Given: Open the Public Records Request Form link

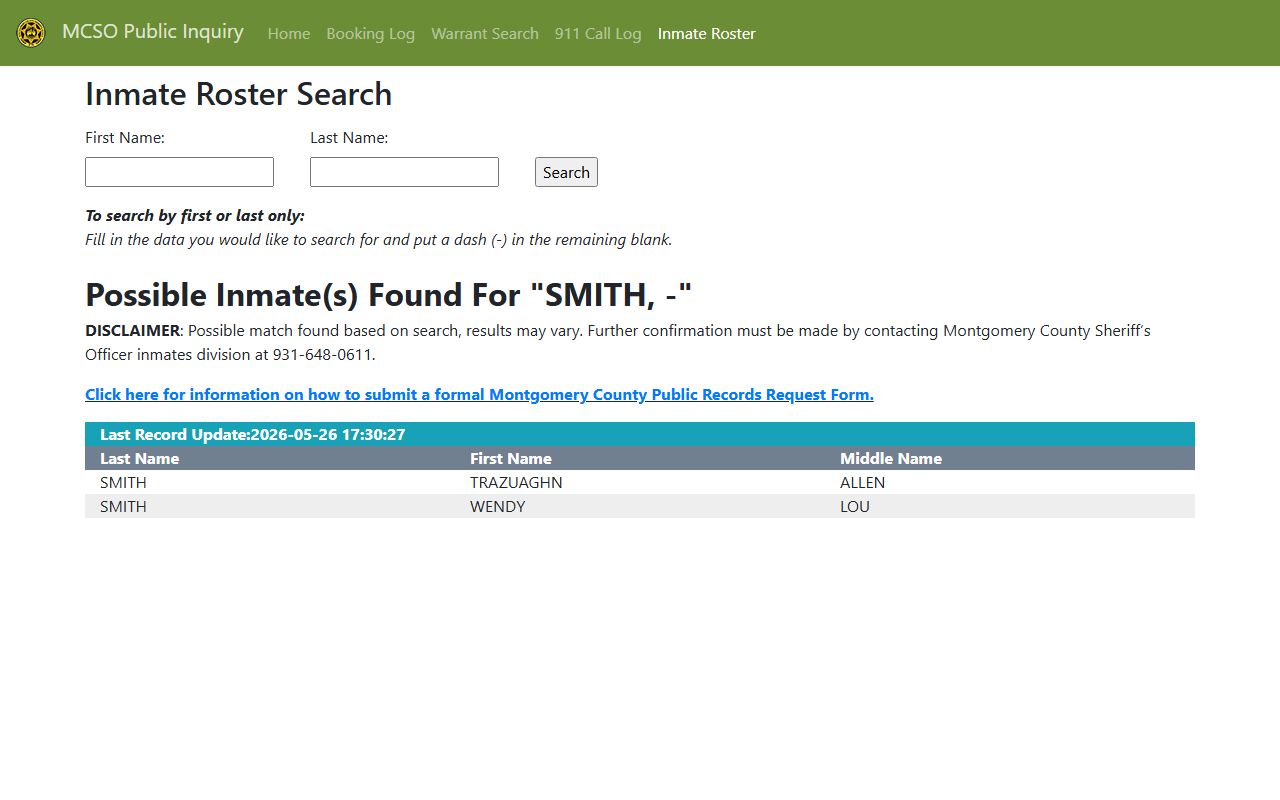Looking at the screenshot, I should (479, 395).
